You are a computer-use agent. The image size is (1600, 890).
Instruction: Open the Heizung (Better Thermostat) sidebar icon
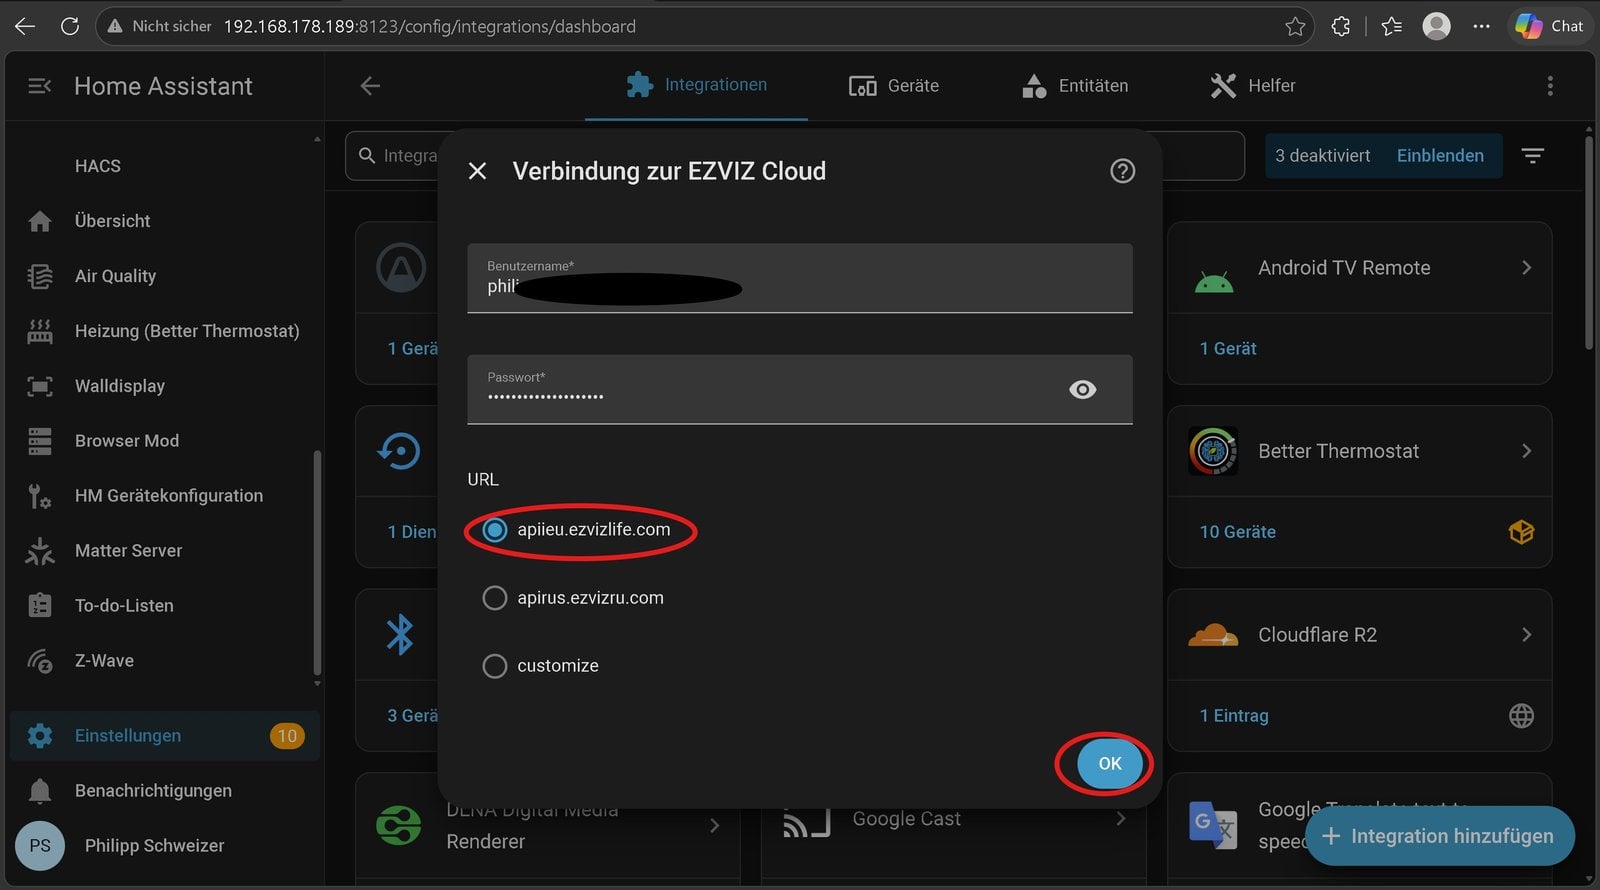pyautogui.click(x=40, y=331)
